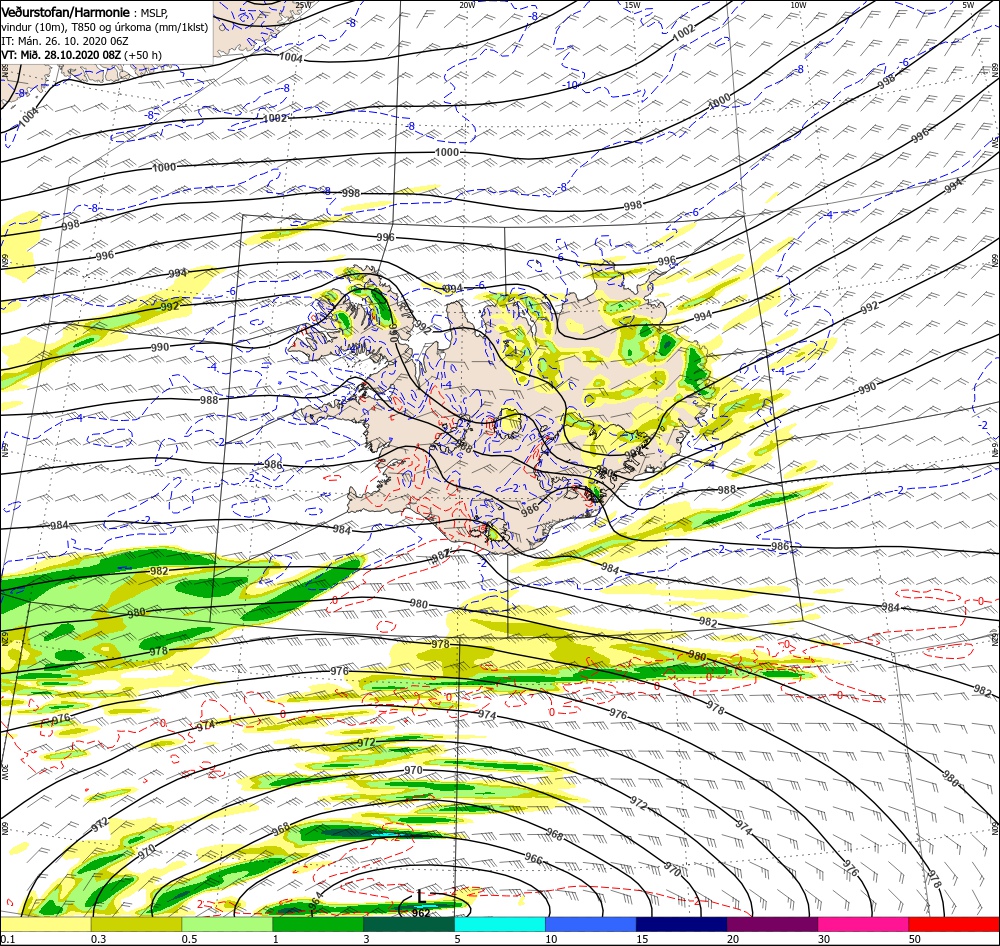
Task: Click the 25W longitude label
Action: coord(304,5)
